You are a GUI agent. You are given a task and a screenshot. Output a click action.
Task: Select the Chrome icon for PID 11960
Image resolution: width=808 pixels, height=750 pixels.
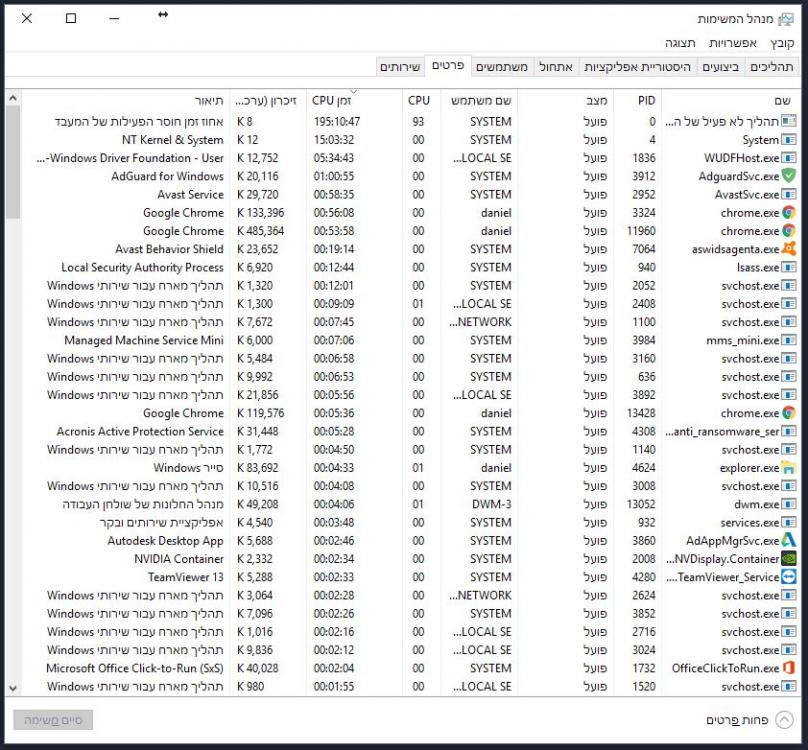pyautogui.click(x=788, y=231)
